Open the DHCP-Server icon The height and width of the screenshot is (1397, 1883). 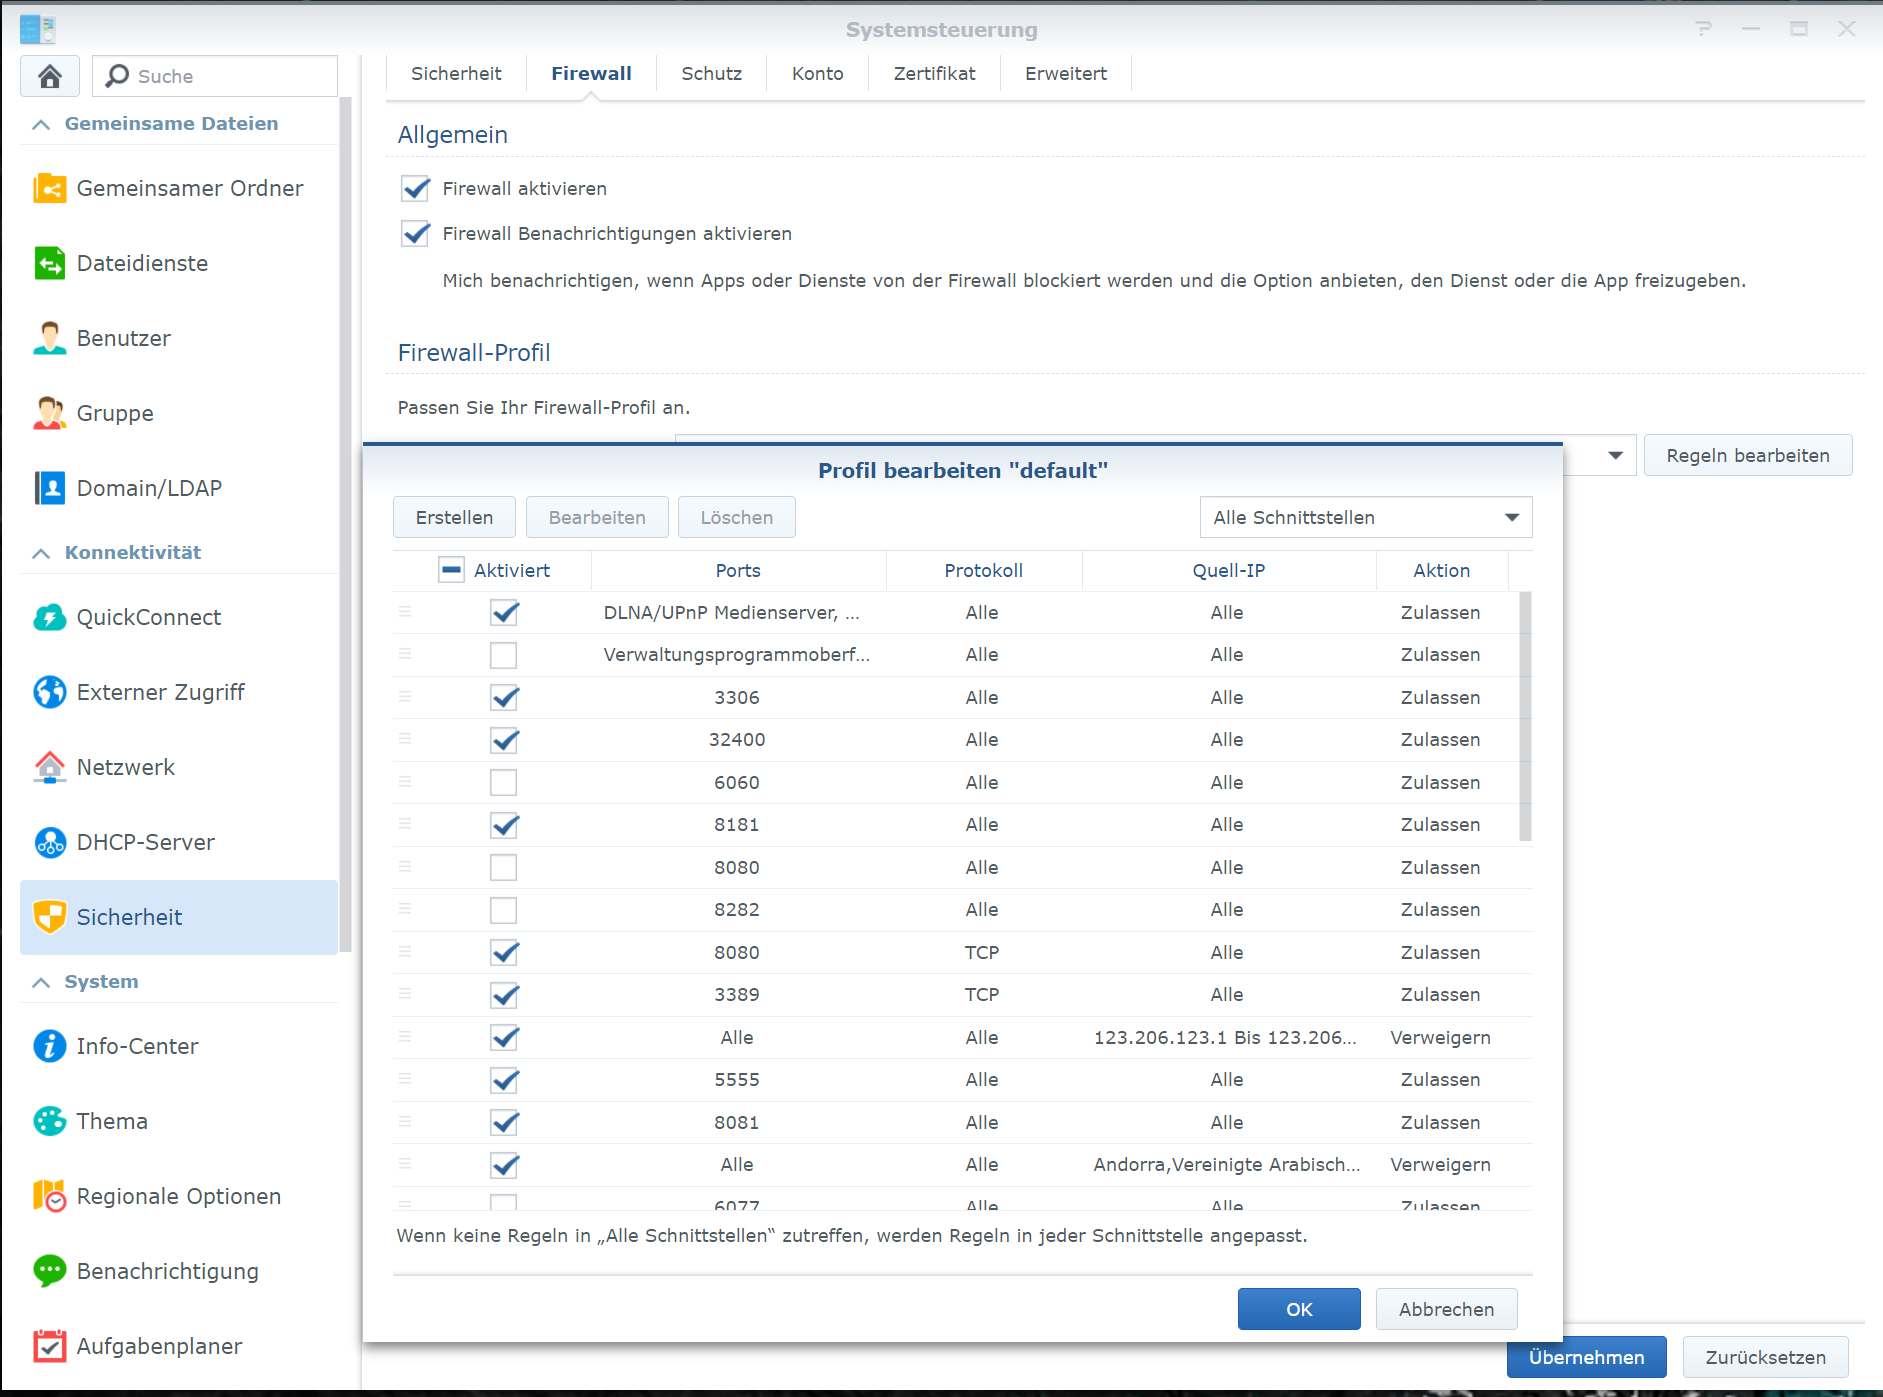49,842
